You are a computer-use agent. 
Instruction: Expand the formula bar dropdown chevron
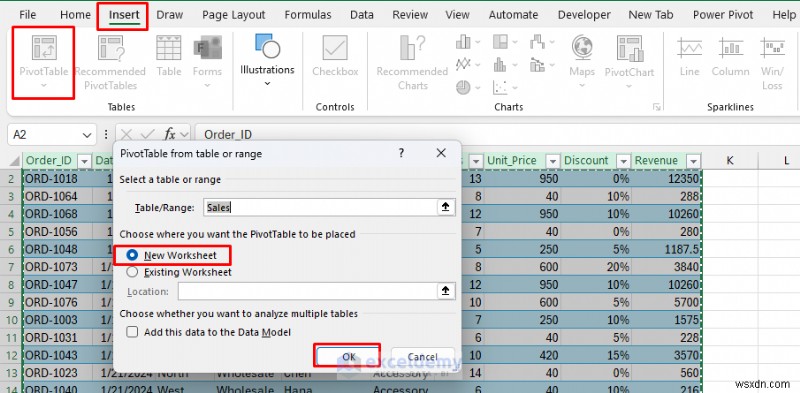[x=185, y=135]
